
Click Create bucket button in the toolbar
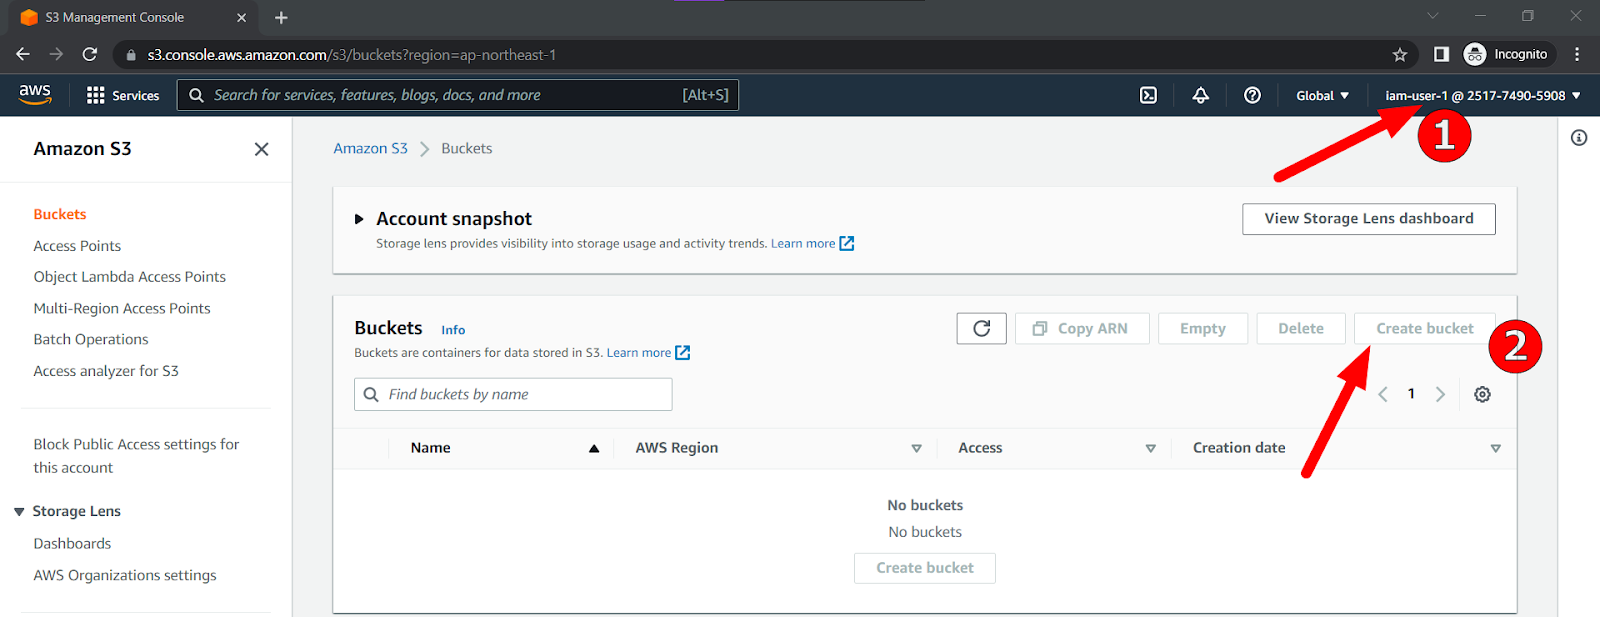click(x=1425, y=328)
